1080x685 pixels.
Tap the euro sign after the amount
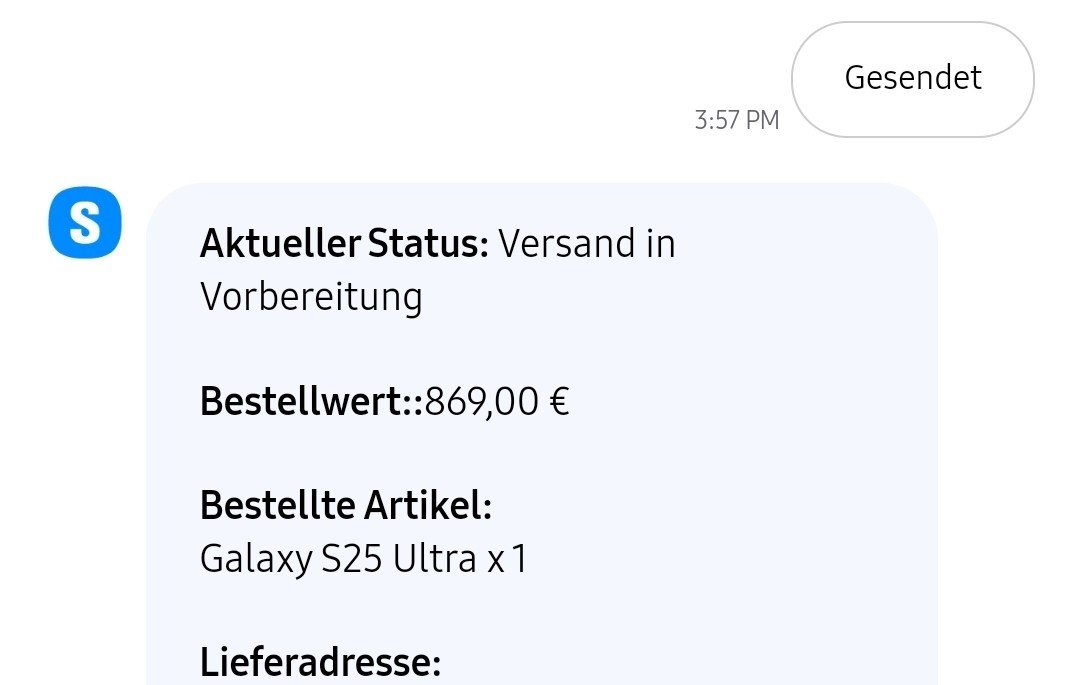(x=559, y=402)
